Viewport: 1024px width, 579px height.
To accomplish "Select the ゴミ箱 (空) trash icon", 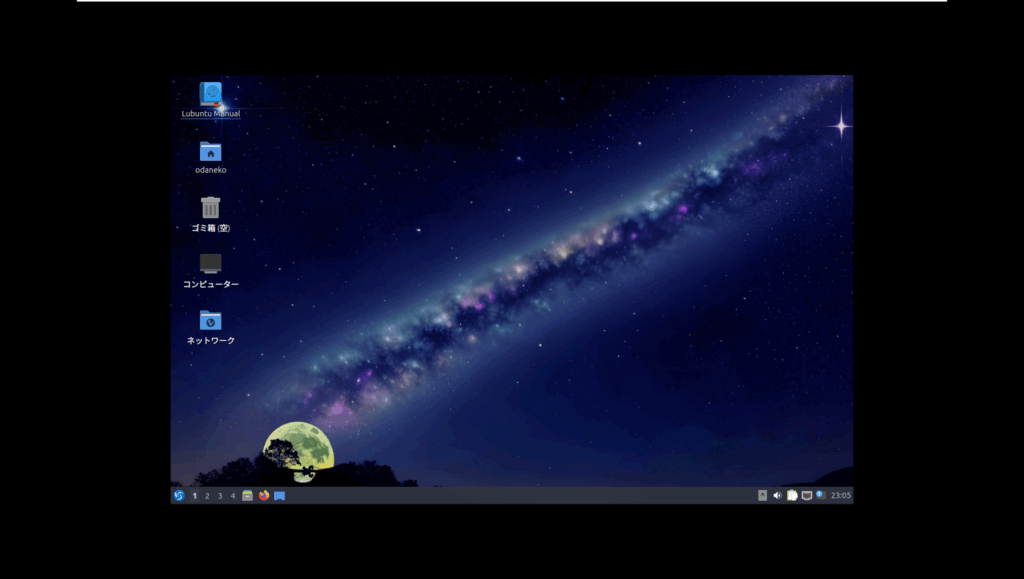I will [x=210, y=208].
